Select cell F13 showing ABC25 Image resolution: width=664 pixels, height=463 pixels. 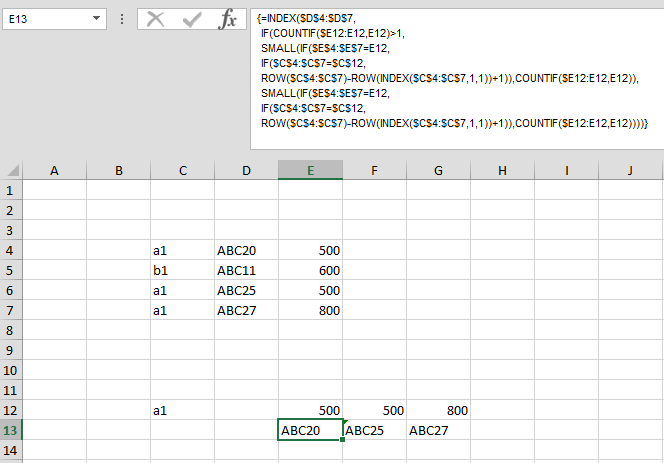(x=374, y=430)
